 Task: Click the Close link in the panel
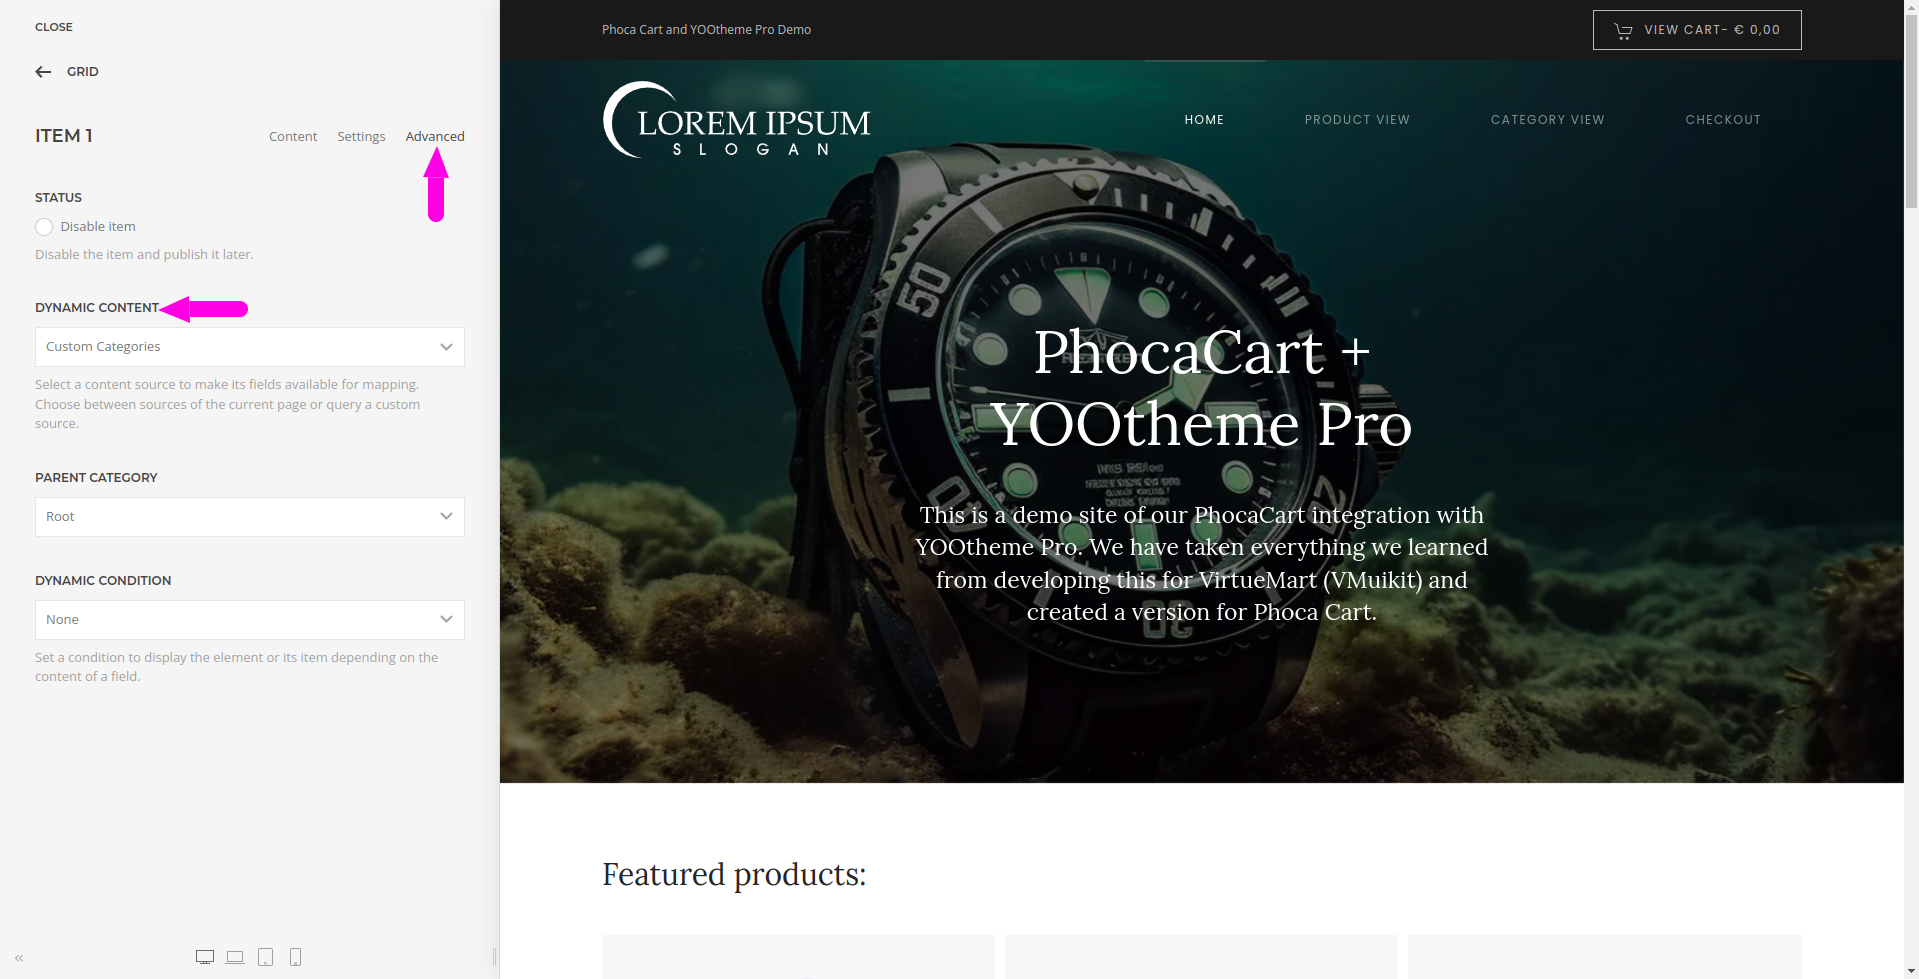(x=54, y=27)
